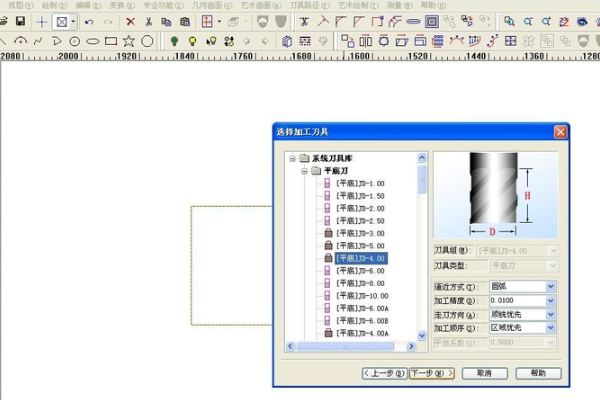Click the undo arrow icon
600x400 pixels.
coord(88,21)
